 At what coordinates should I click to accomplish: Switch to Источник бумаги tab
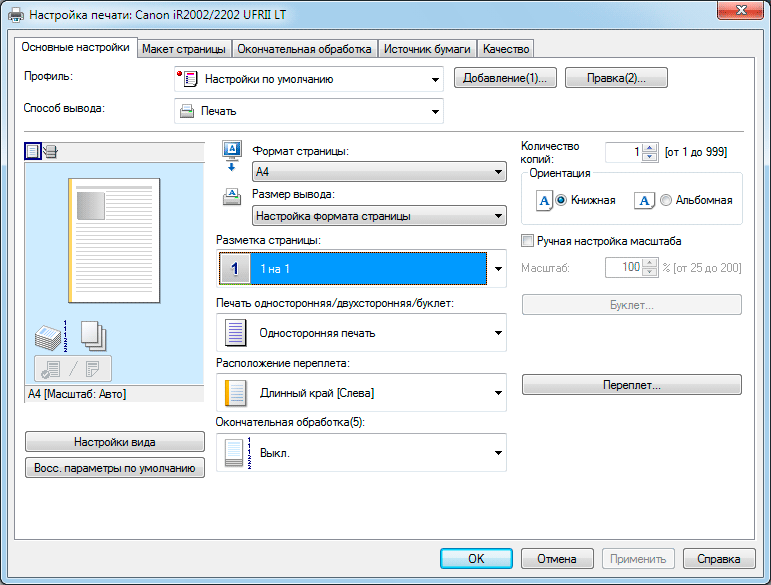point(427,49)
